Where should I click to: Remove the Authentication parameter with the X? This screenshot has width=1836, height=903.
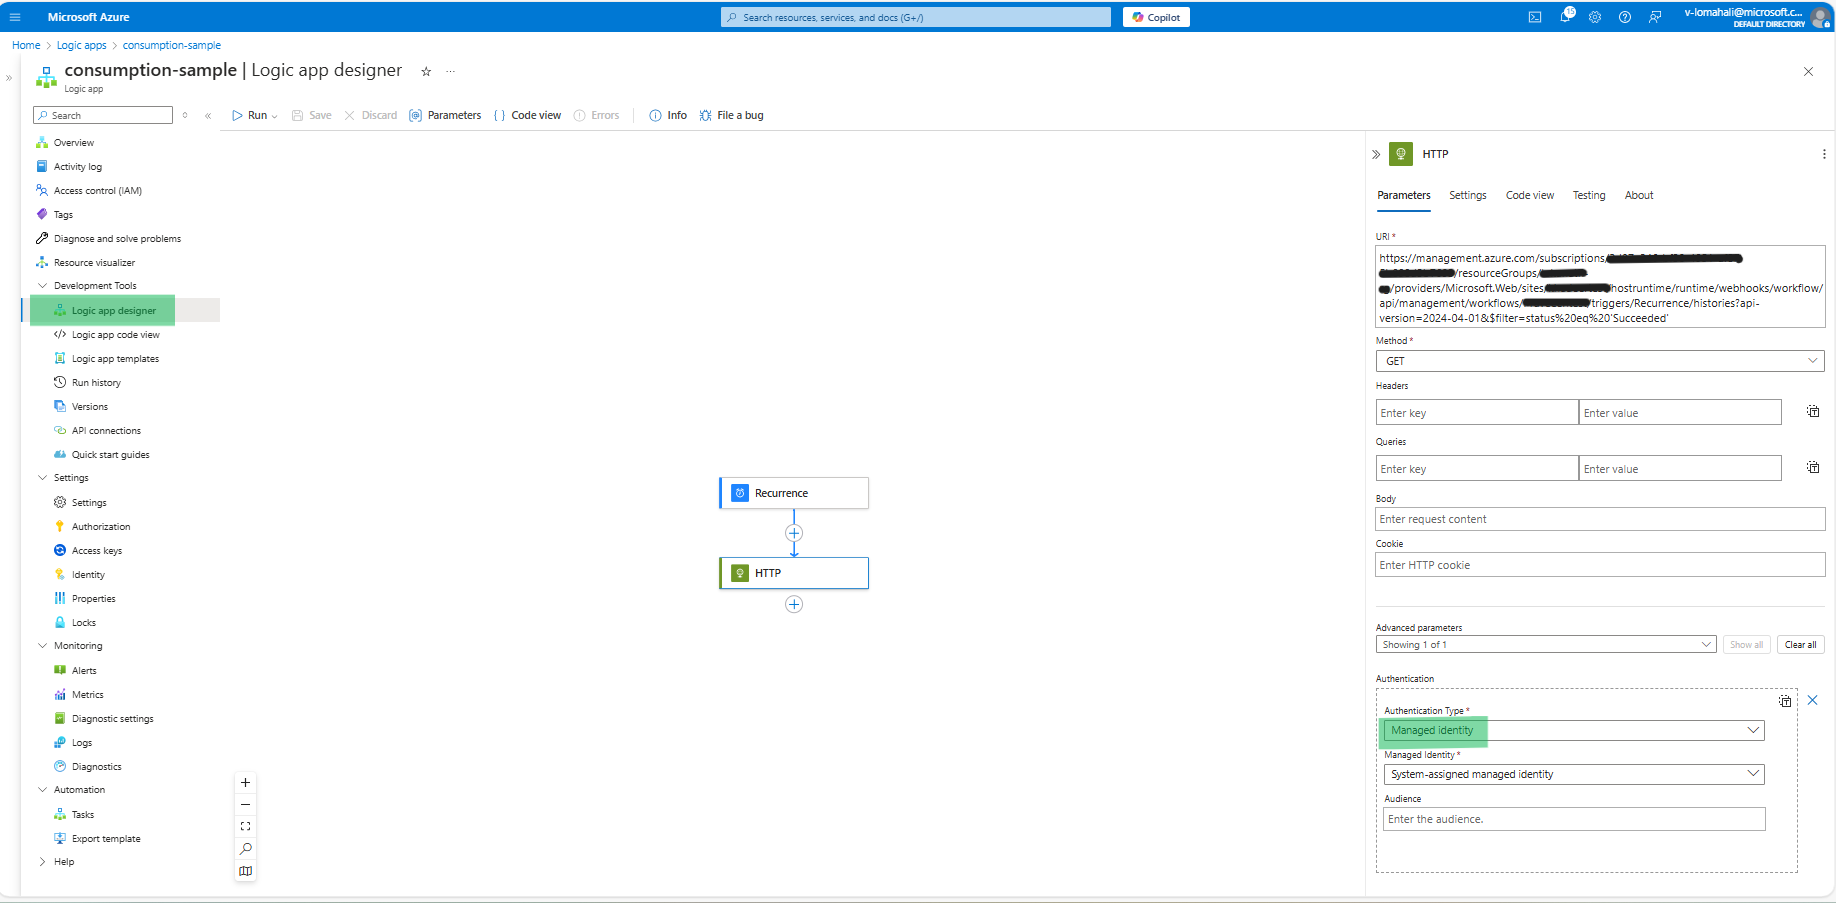1813,700
